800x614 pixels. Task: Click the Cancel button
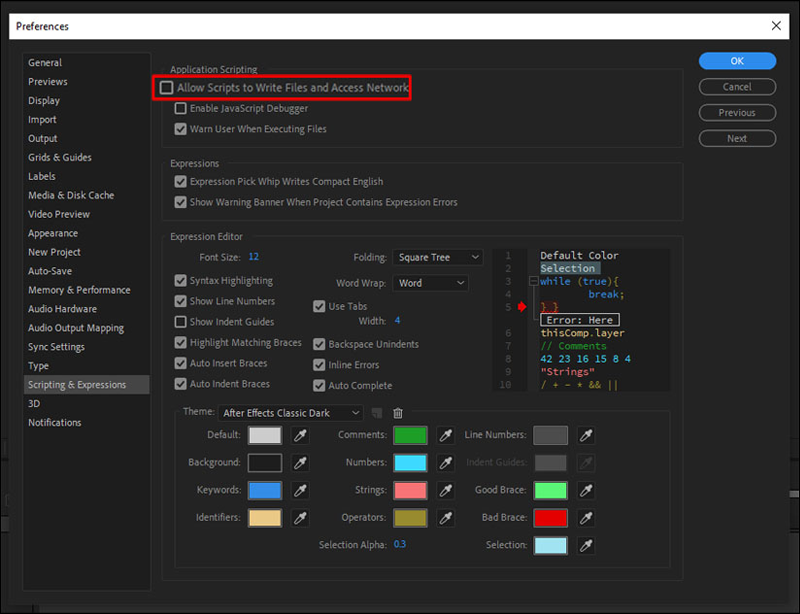click(x=737, y=87)
